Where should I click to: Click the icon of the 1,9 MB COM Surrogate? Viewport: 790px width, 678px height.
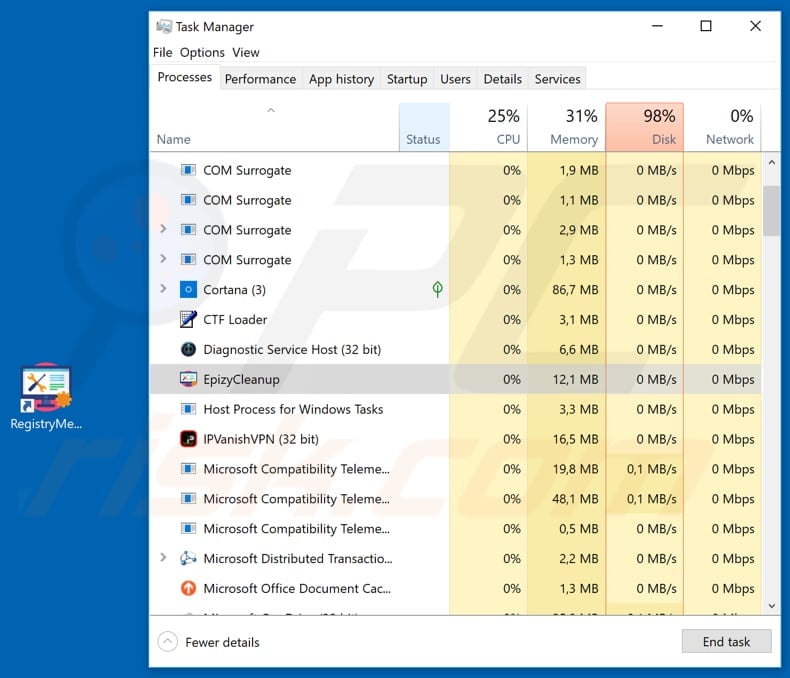coord(188,170)
